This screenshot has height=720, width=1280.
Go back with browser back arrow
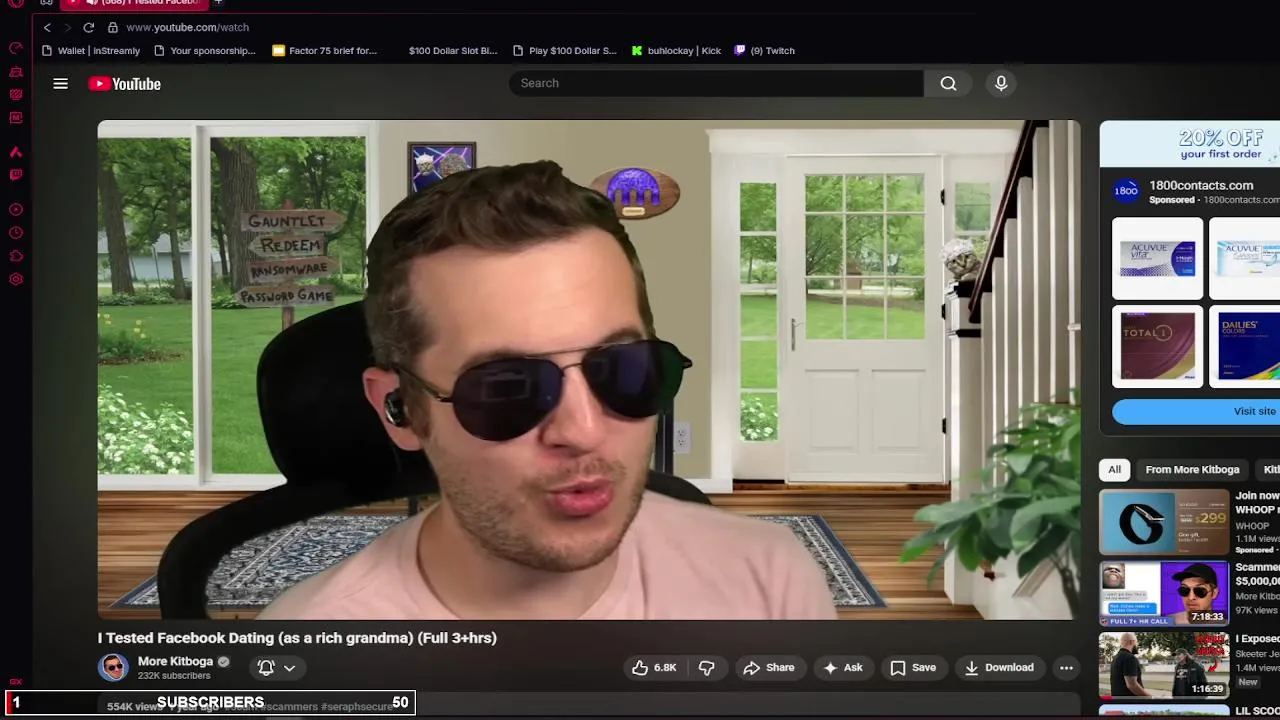point(47,27)
